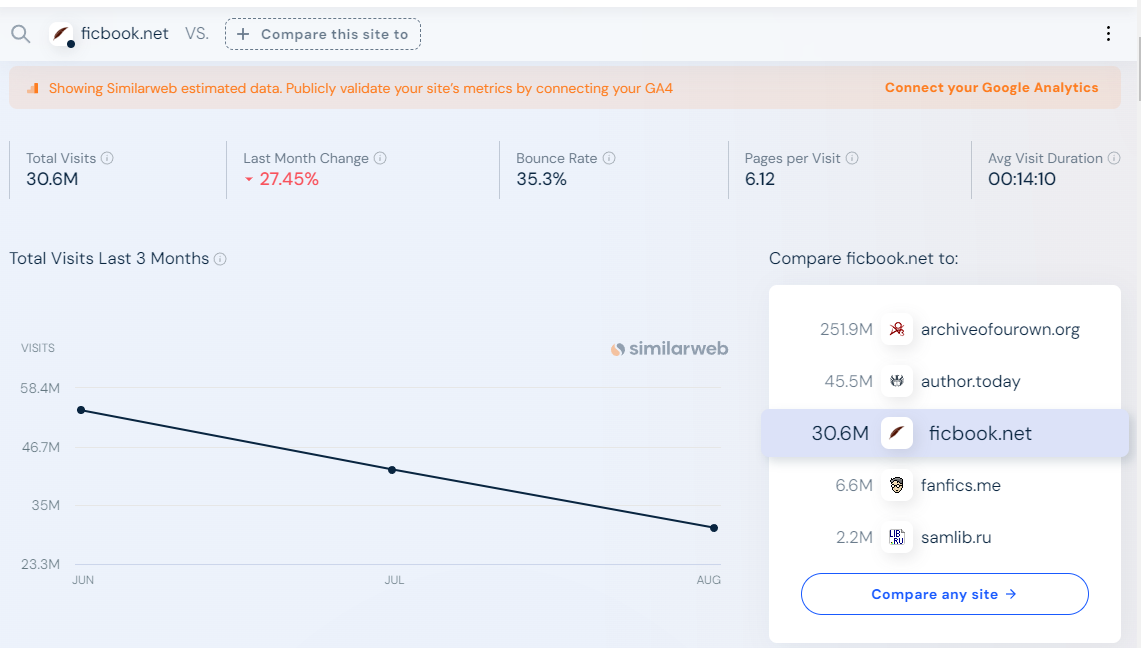Click the ficbook.net feather favicon in header
1141x648 pixels.
[61, 34]
